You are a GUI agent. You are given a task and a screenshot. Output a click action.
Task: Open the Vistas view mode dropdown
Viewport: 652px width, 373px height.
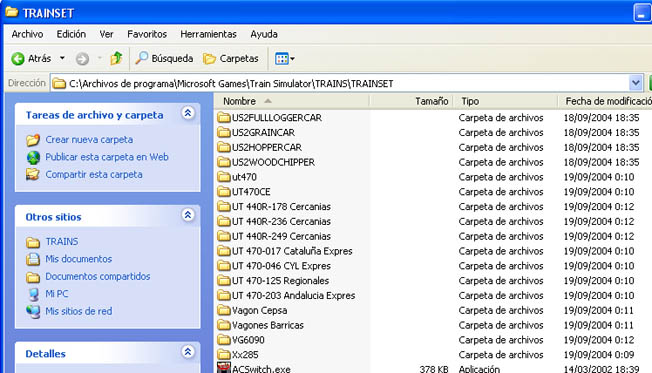[285, 59]
